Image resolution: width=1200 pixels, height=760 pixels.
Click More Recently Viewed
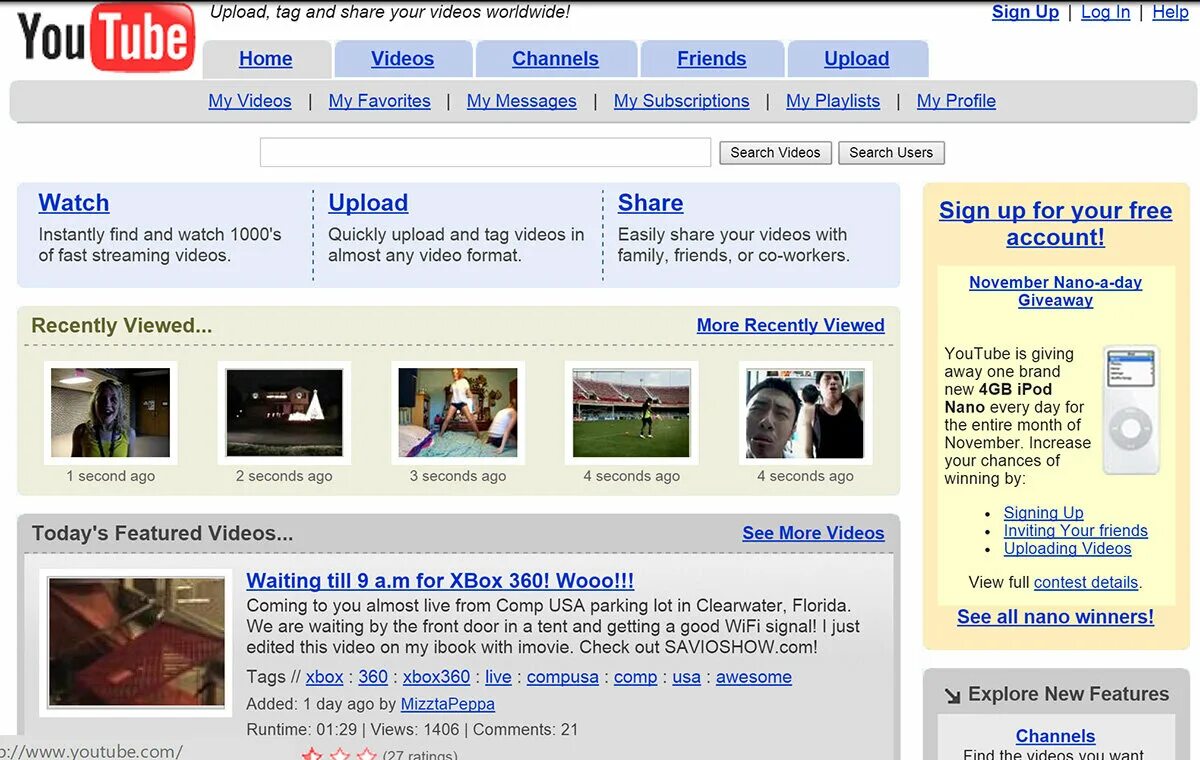pyautogui.click(x=791, y=325)
